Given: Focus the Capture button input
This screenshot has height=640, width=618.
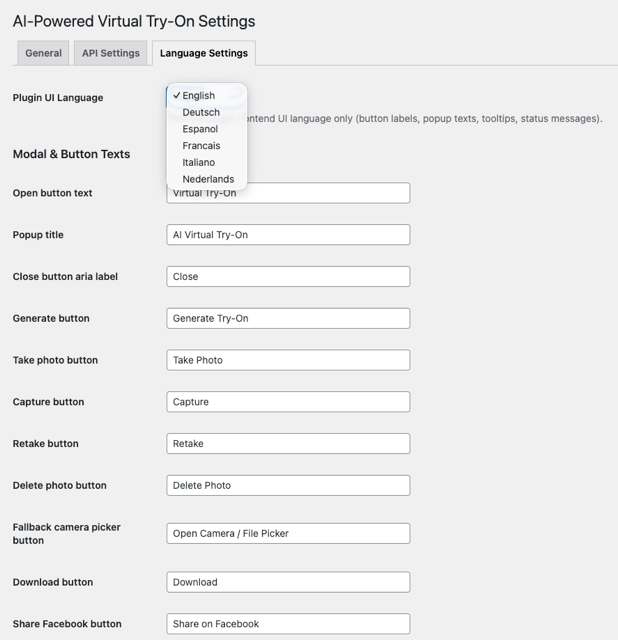Looking at the screenshot, I should coord(288,402).
